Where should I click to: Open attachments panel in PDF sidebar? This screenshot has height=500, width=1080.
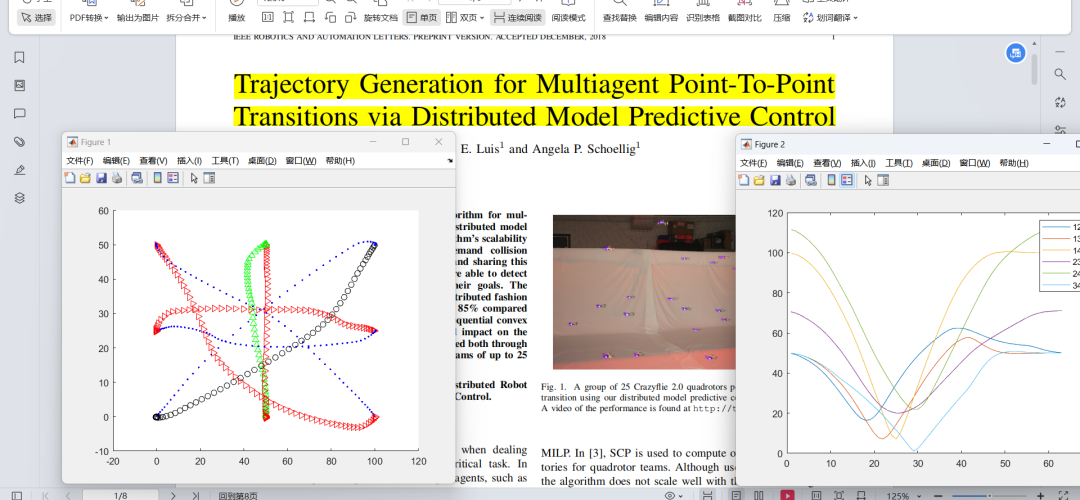(19, 142)
